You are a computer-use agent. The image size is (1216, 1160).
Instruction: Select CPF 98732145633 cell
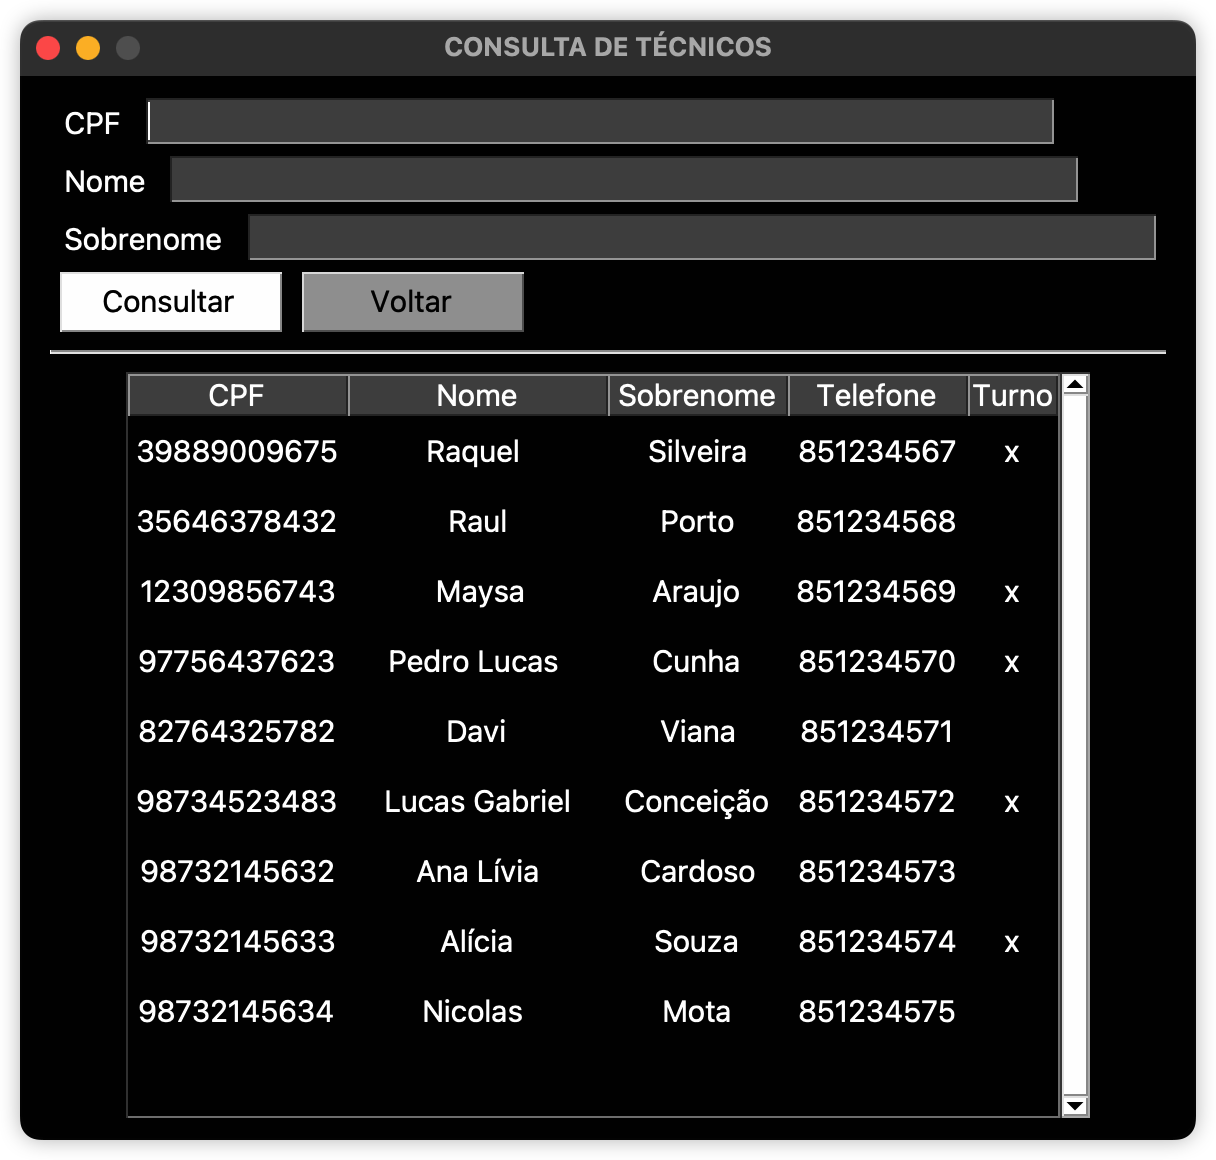[237, 942]
